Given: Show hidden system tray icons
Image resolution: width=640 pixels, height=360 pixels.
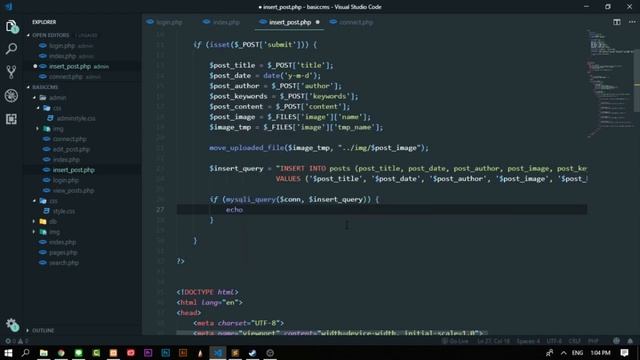Looking at the screenshot, I should [564, 353].
